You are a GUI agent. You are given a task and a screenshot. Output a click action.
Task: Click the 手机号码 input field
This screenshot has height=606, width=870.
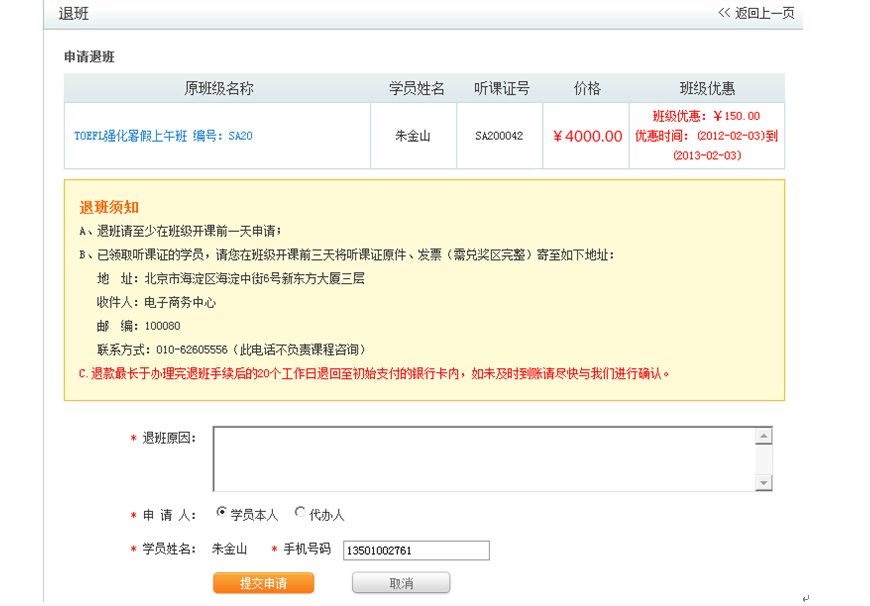click(416, 550)
